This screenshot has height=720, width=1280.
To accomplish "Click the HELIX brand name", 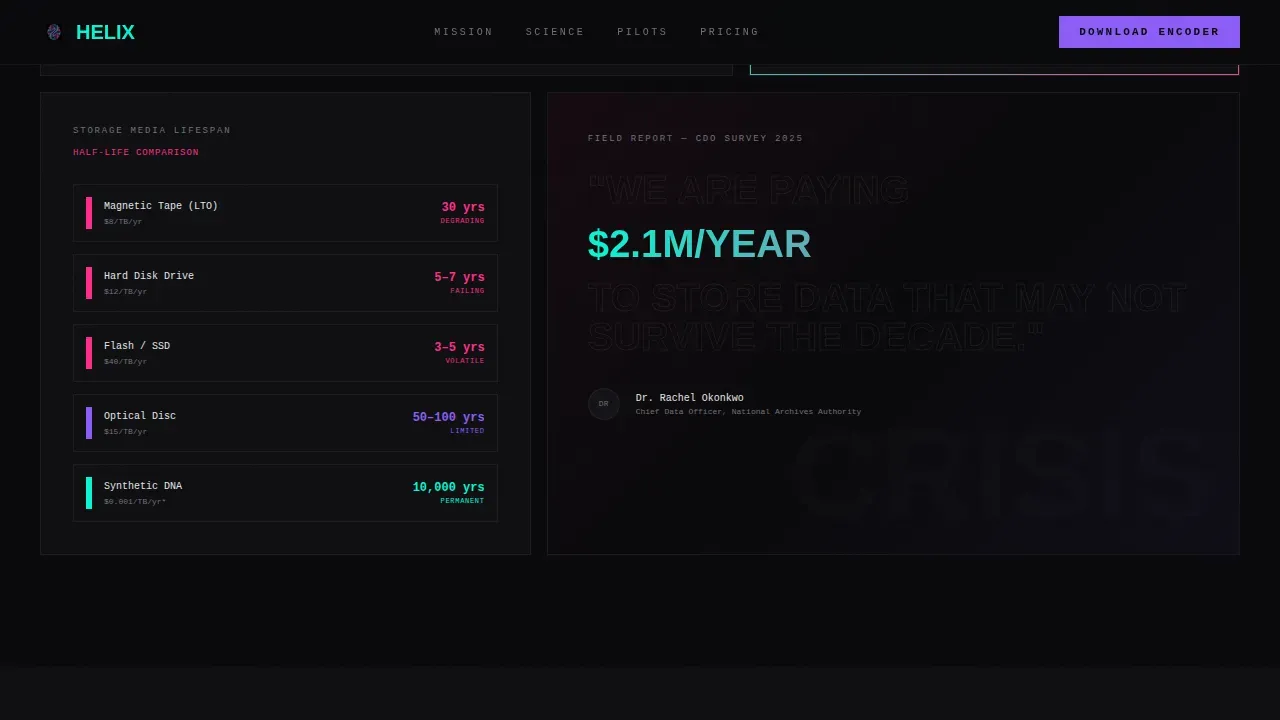I will (x=105, y=32).
